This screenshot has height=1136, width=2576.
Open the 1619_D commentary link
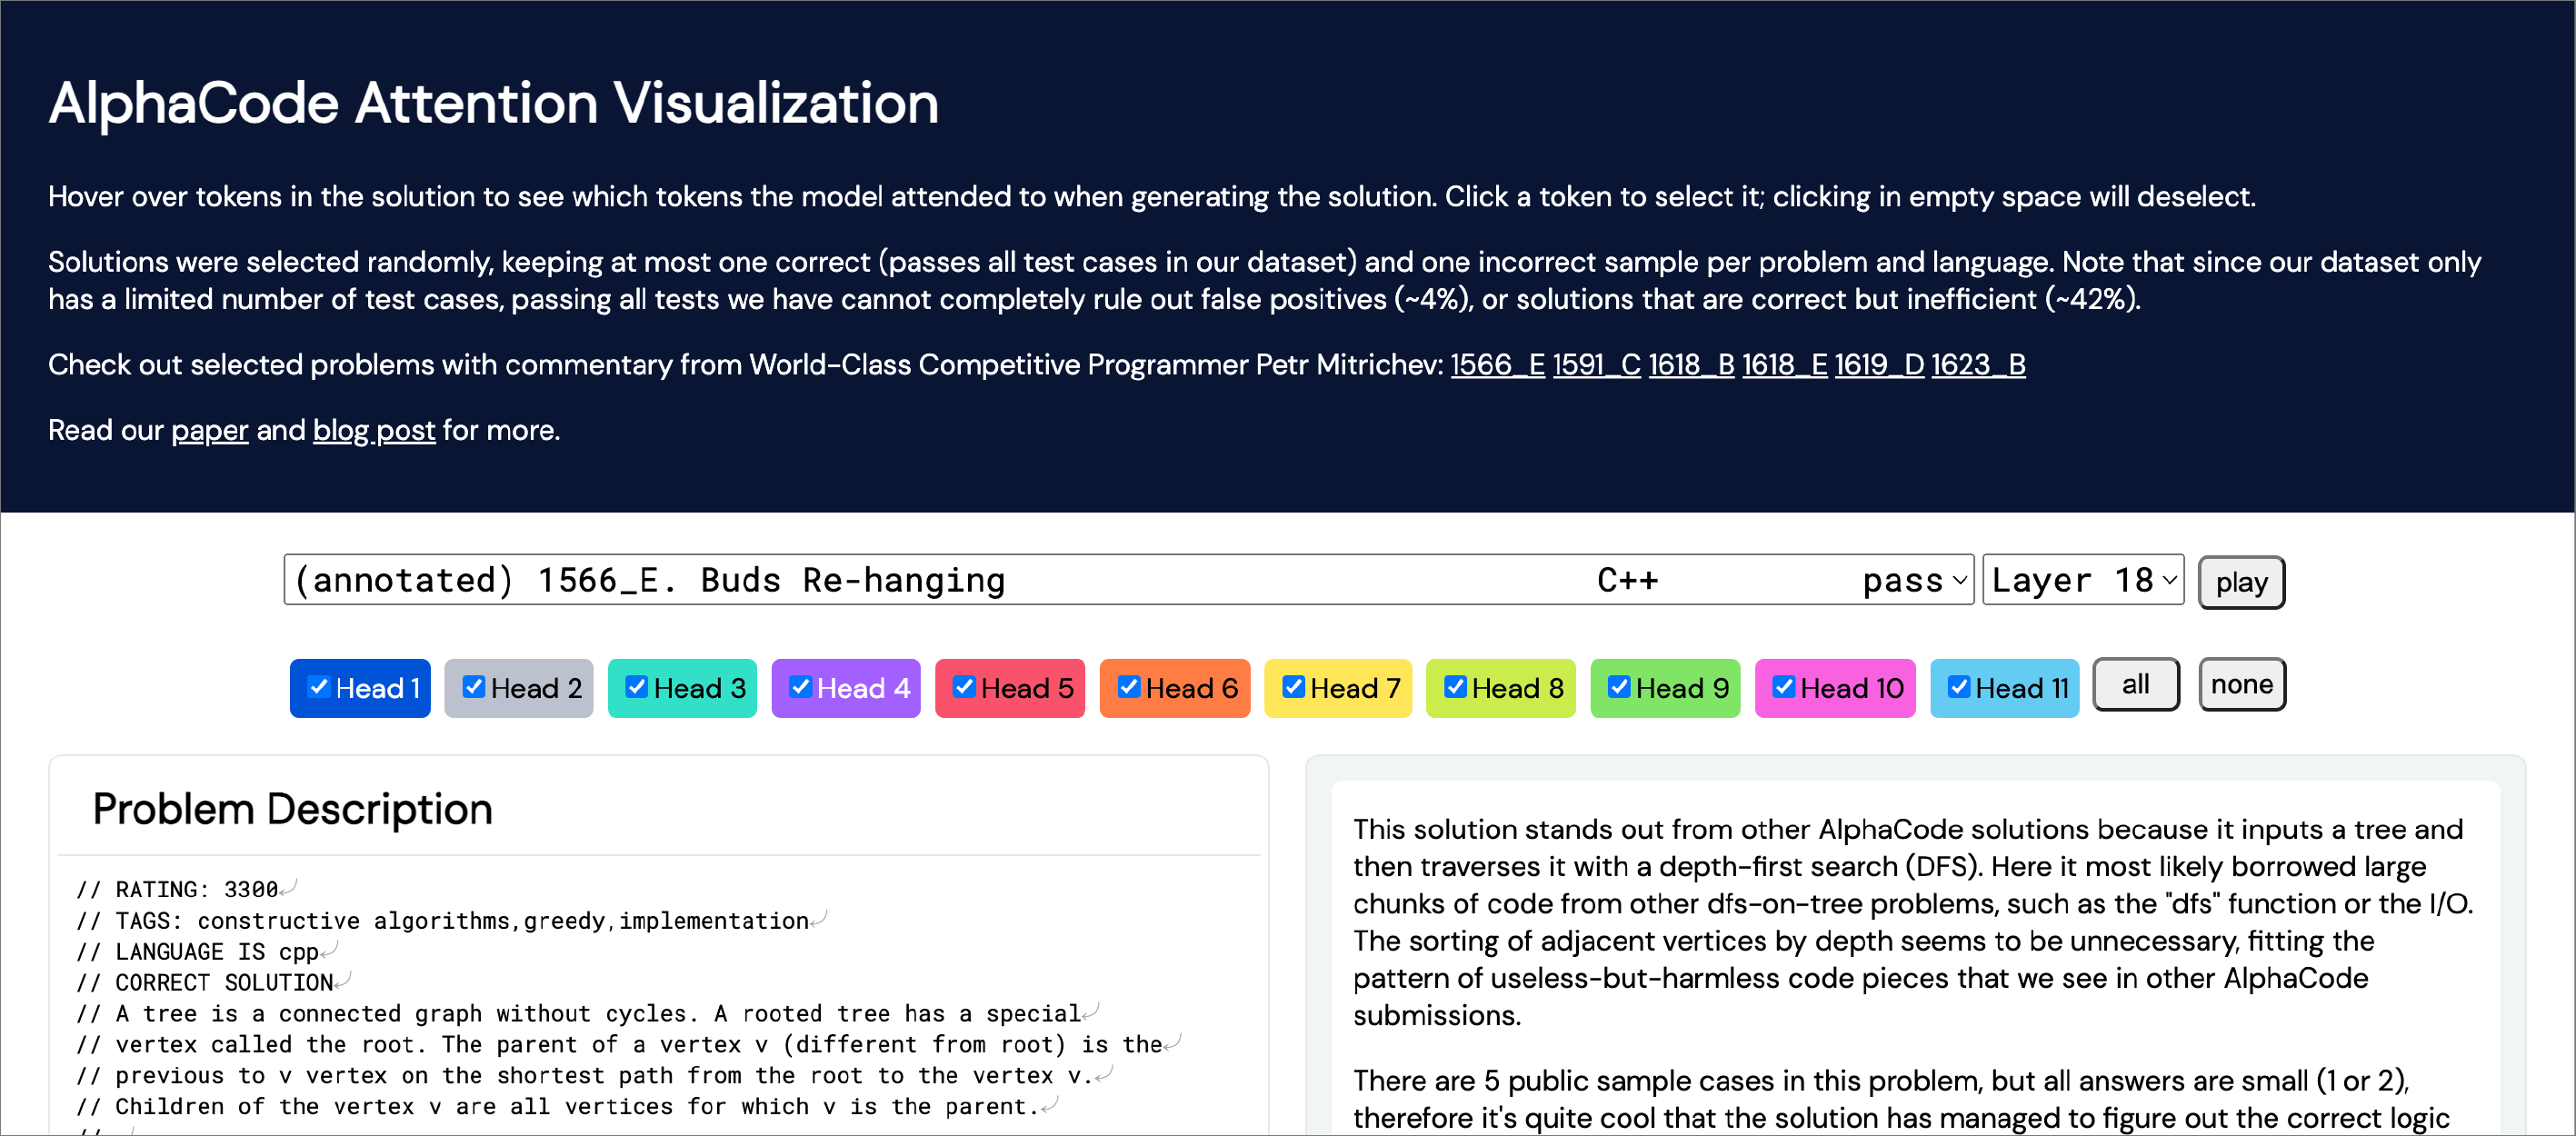pyautogui.click(x=1879, y=365)
